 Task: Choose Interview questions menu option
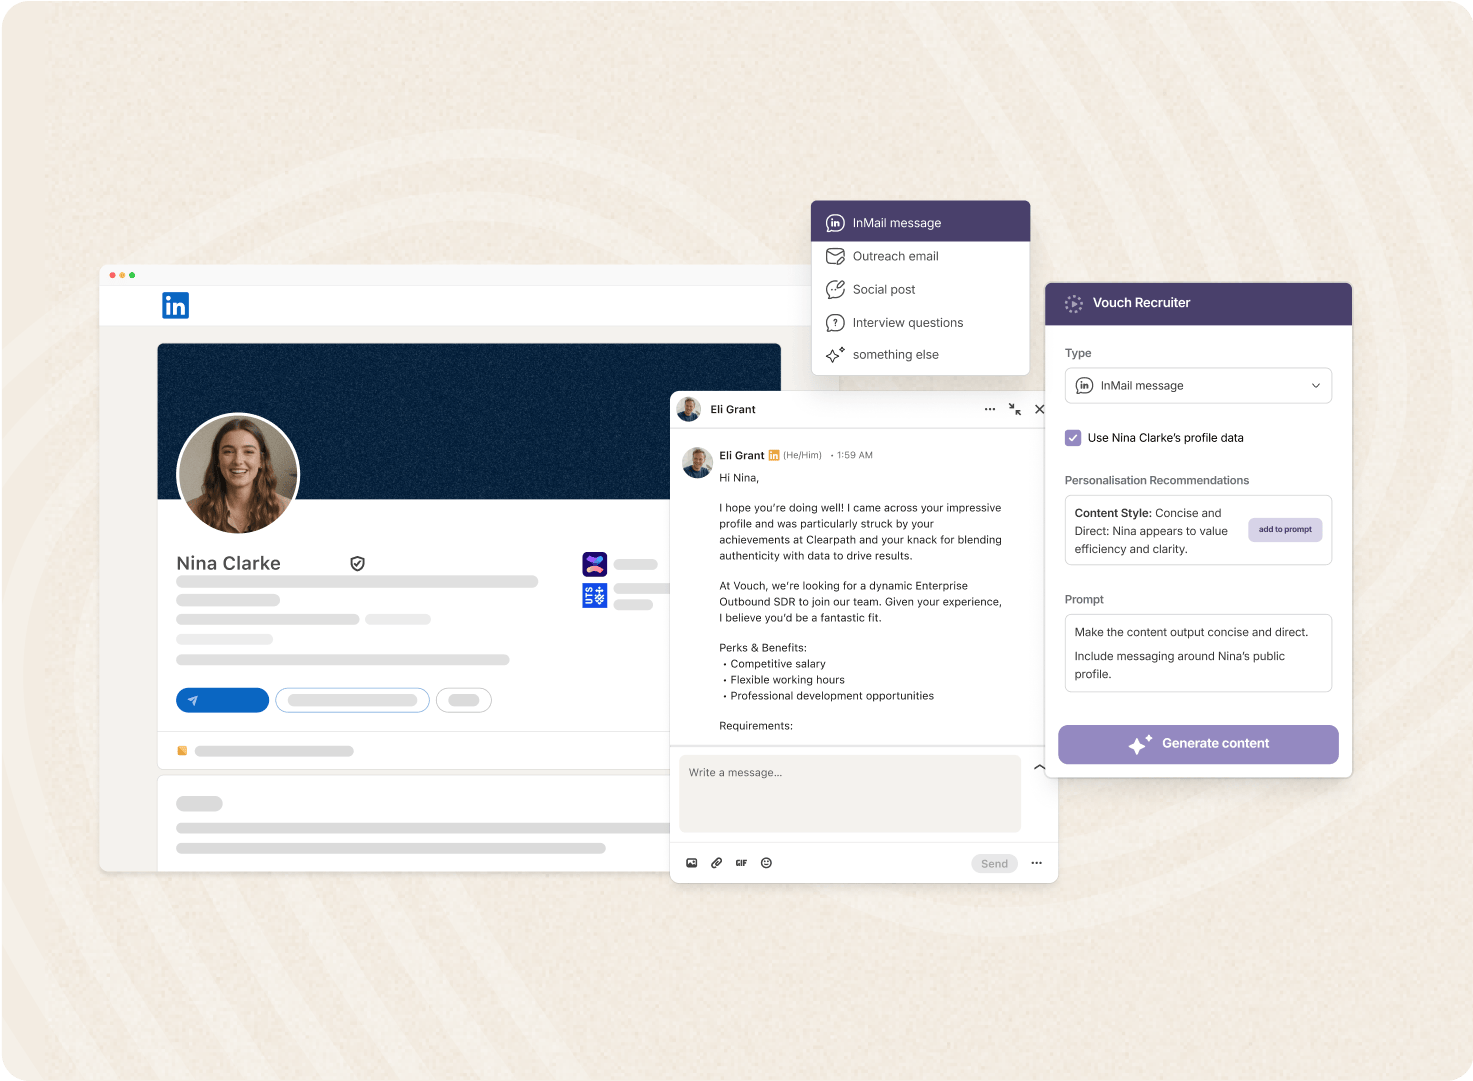pos(920,322)
